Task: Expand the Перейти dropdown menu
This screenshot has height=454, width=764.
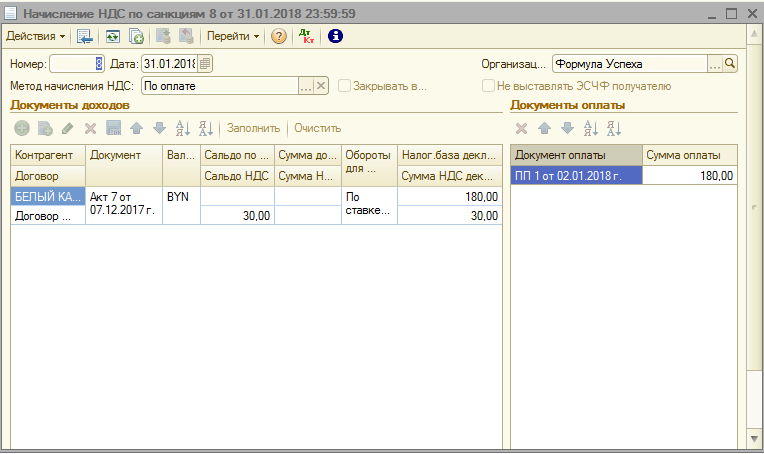Action: click(x=233, y=36)
